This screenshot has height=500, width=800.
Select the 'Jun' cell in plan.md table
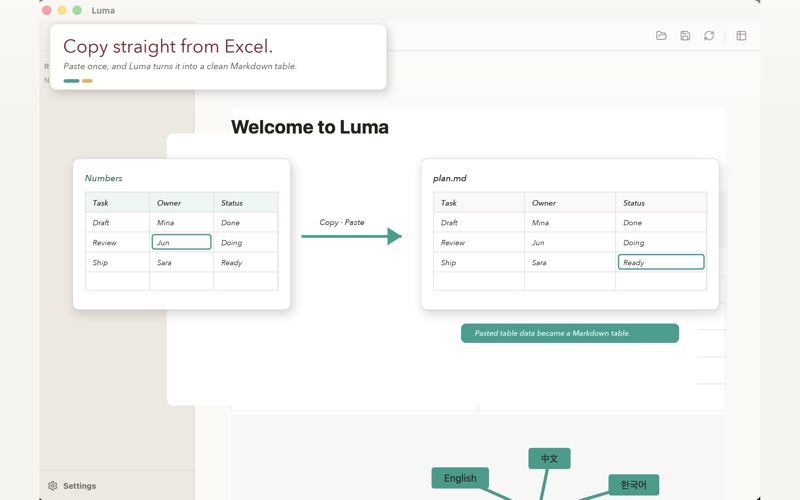[x=570, y=242]
